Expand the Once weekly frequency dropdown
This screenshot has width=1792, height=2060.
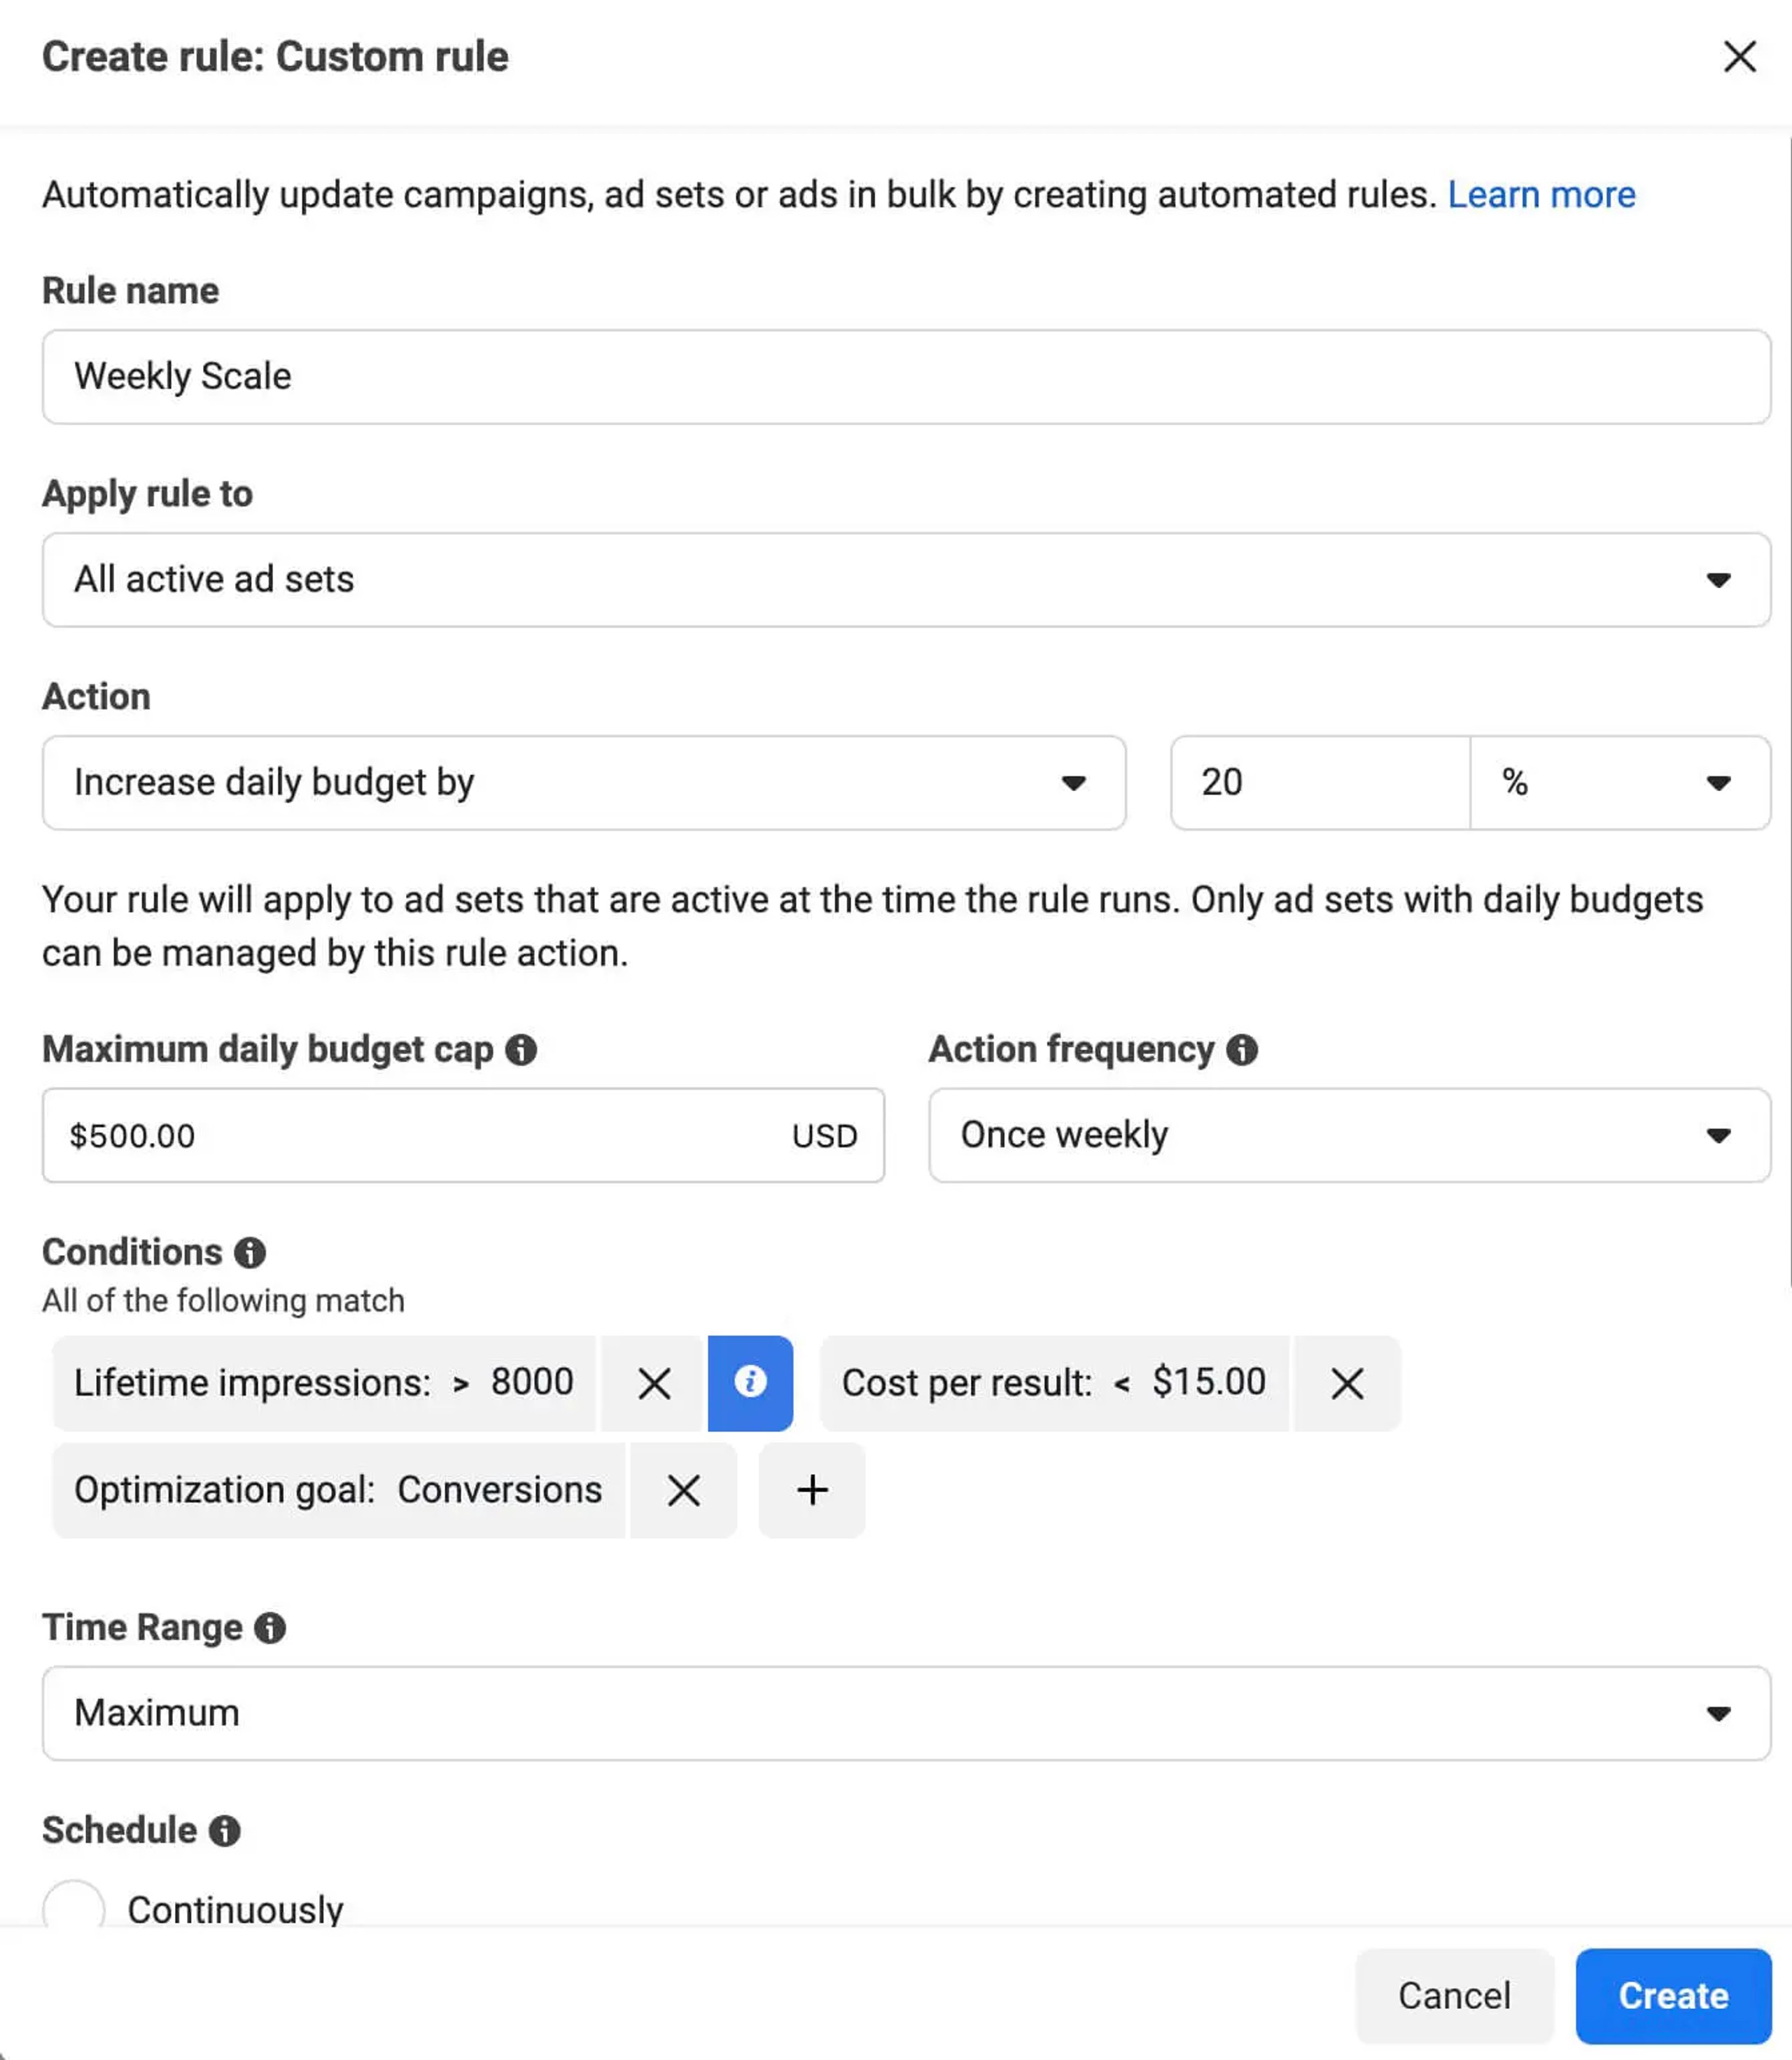point(1349,1135)
